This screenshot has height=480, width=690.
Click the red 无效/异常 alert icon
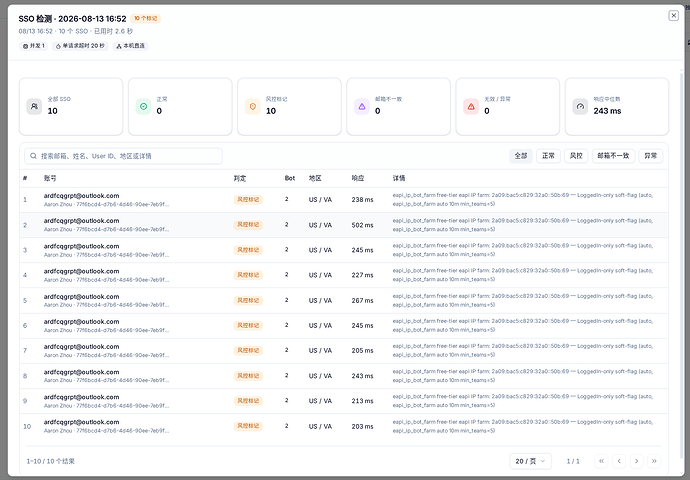471,106
